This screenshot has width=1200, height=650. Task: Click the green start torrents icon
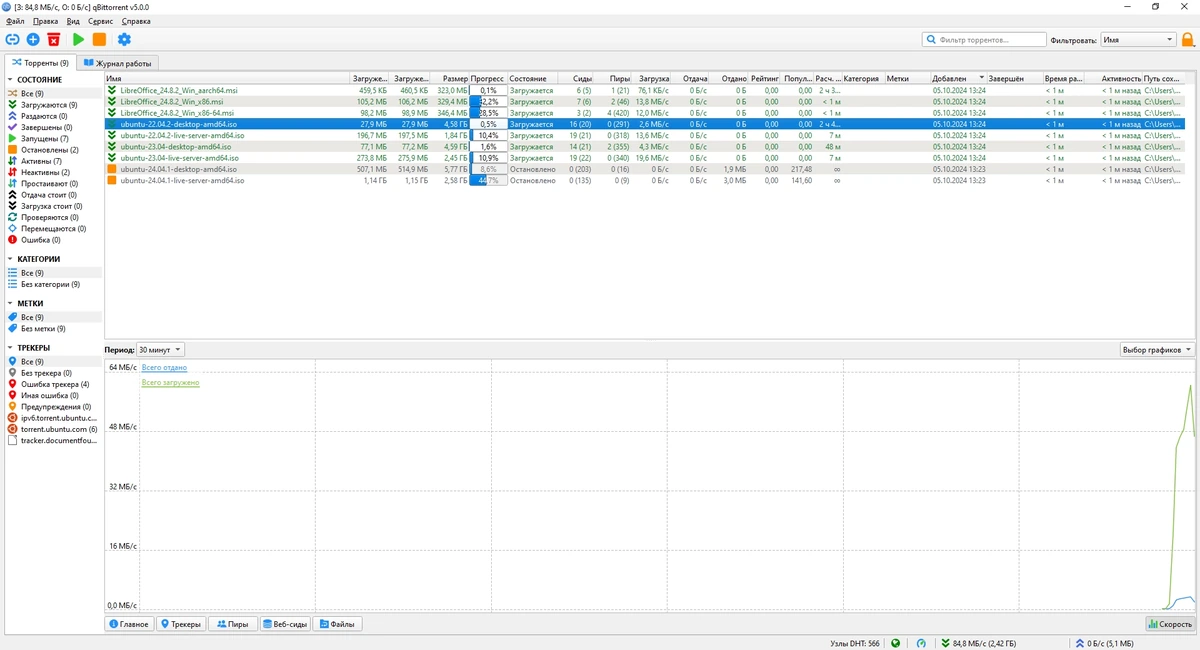click(78, 39)
